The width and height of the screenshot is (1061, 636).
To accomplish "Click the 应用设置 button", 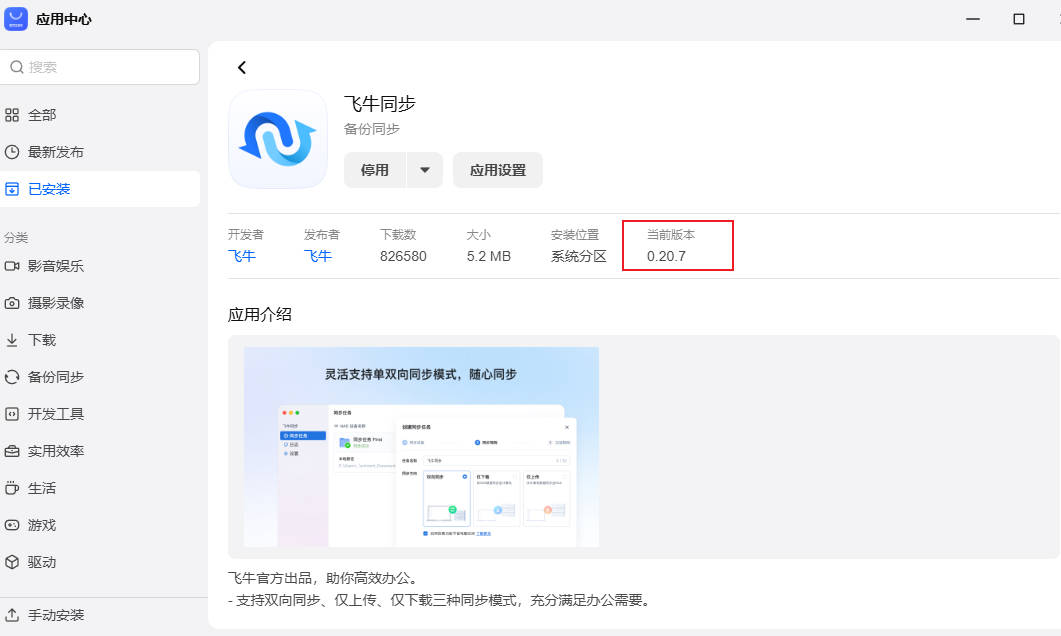I will point(498,170).
